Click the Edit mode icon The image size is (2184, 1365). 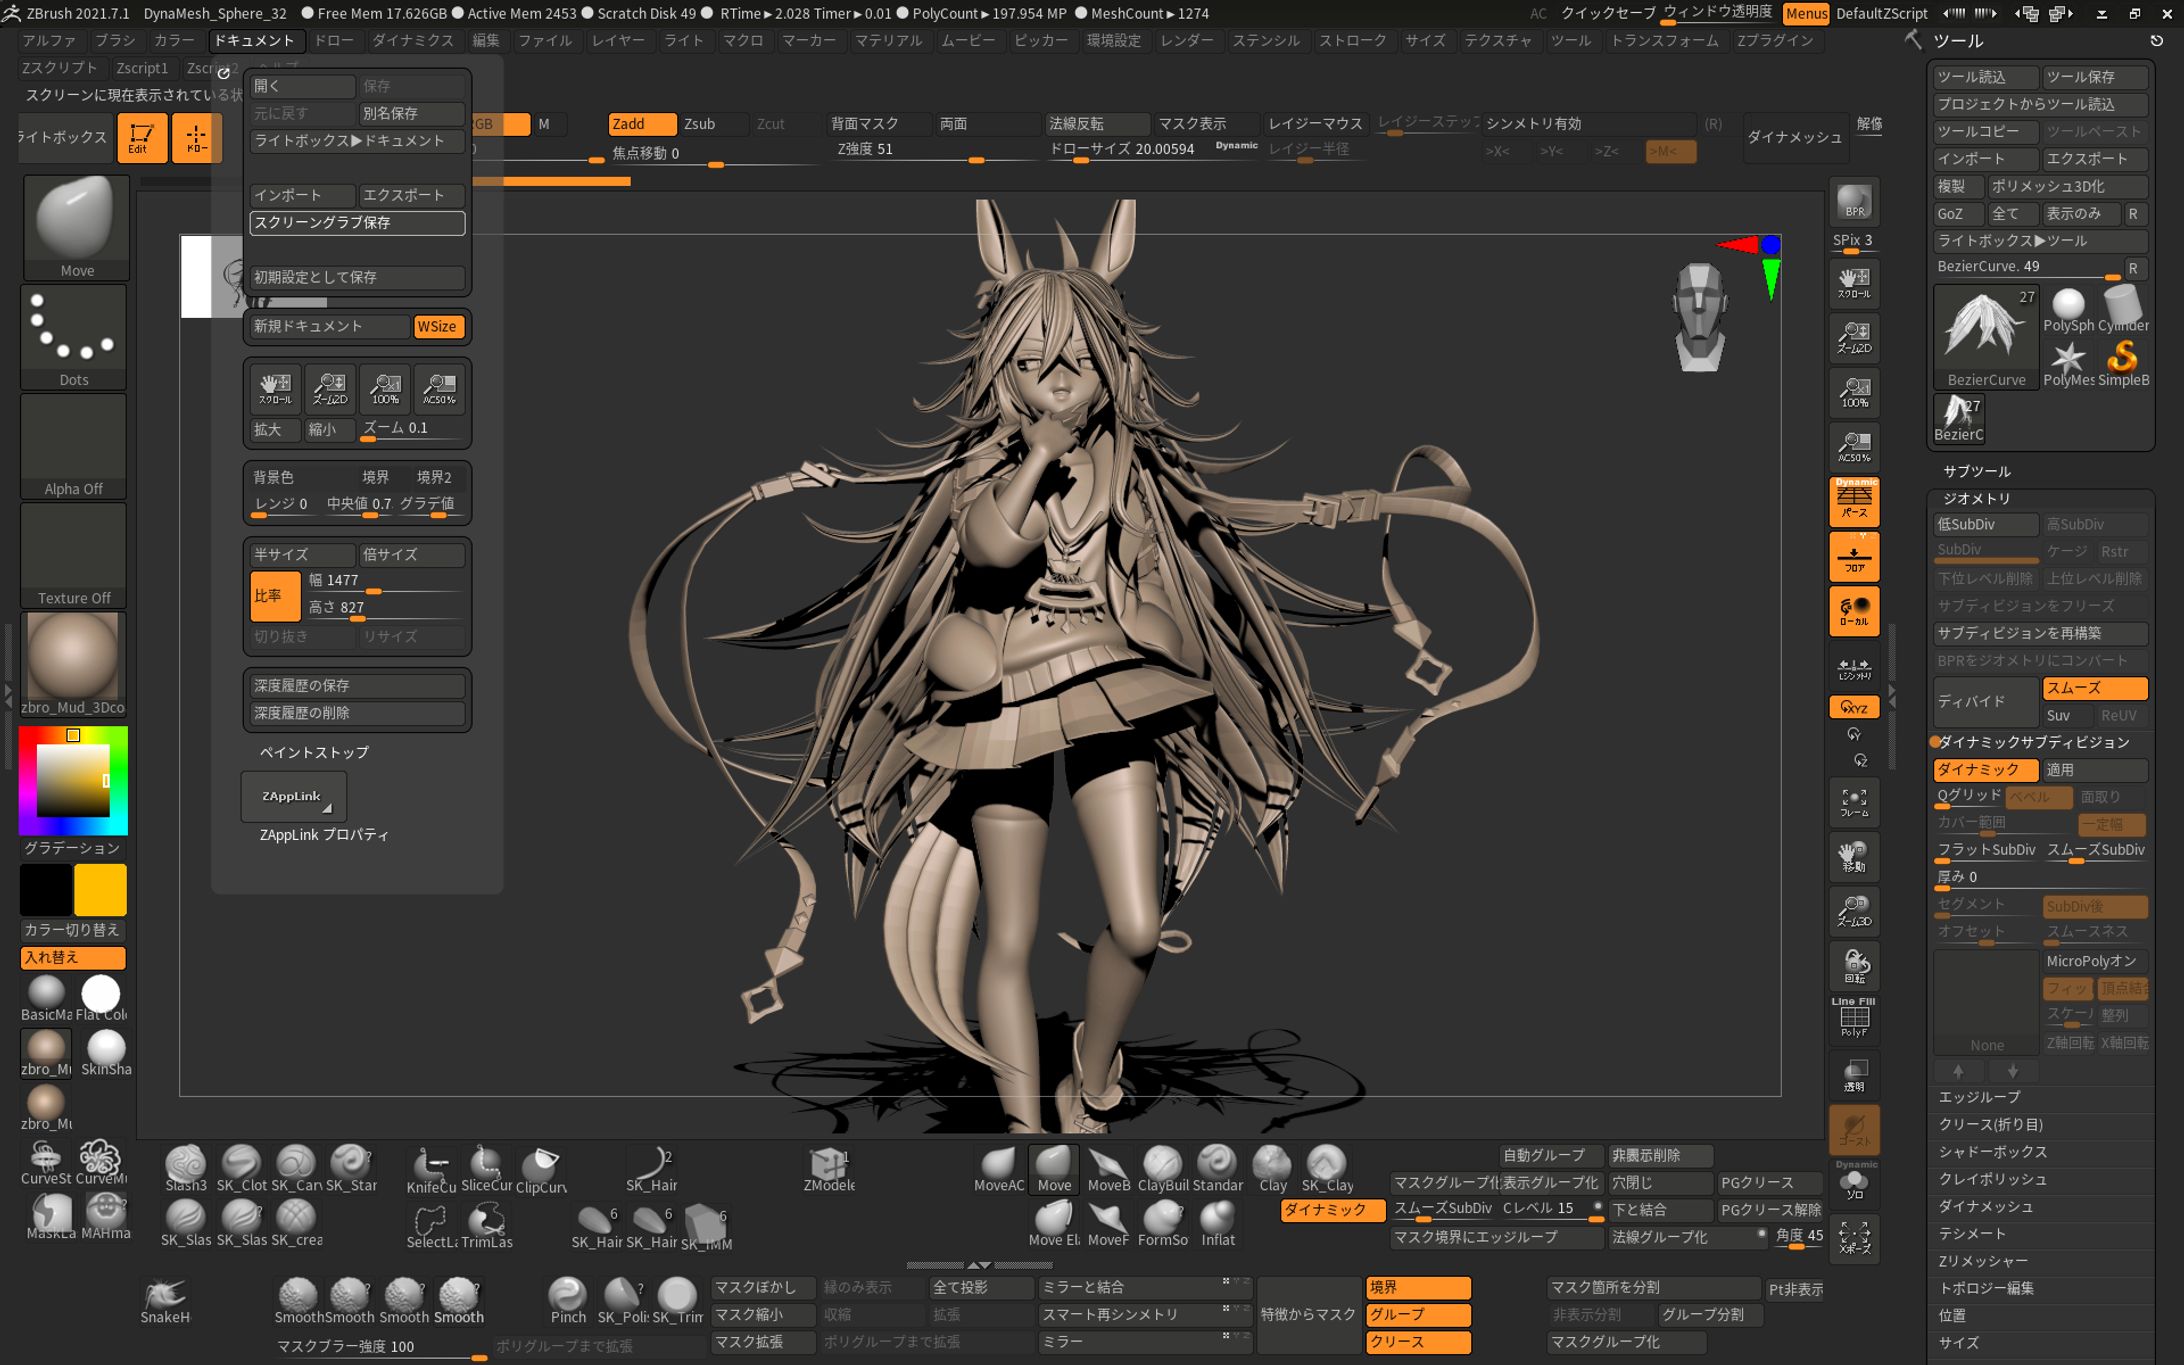[141, 138]
